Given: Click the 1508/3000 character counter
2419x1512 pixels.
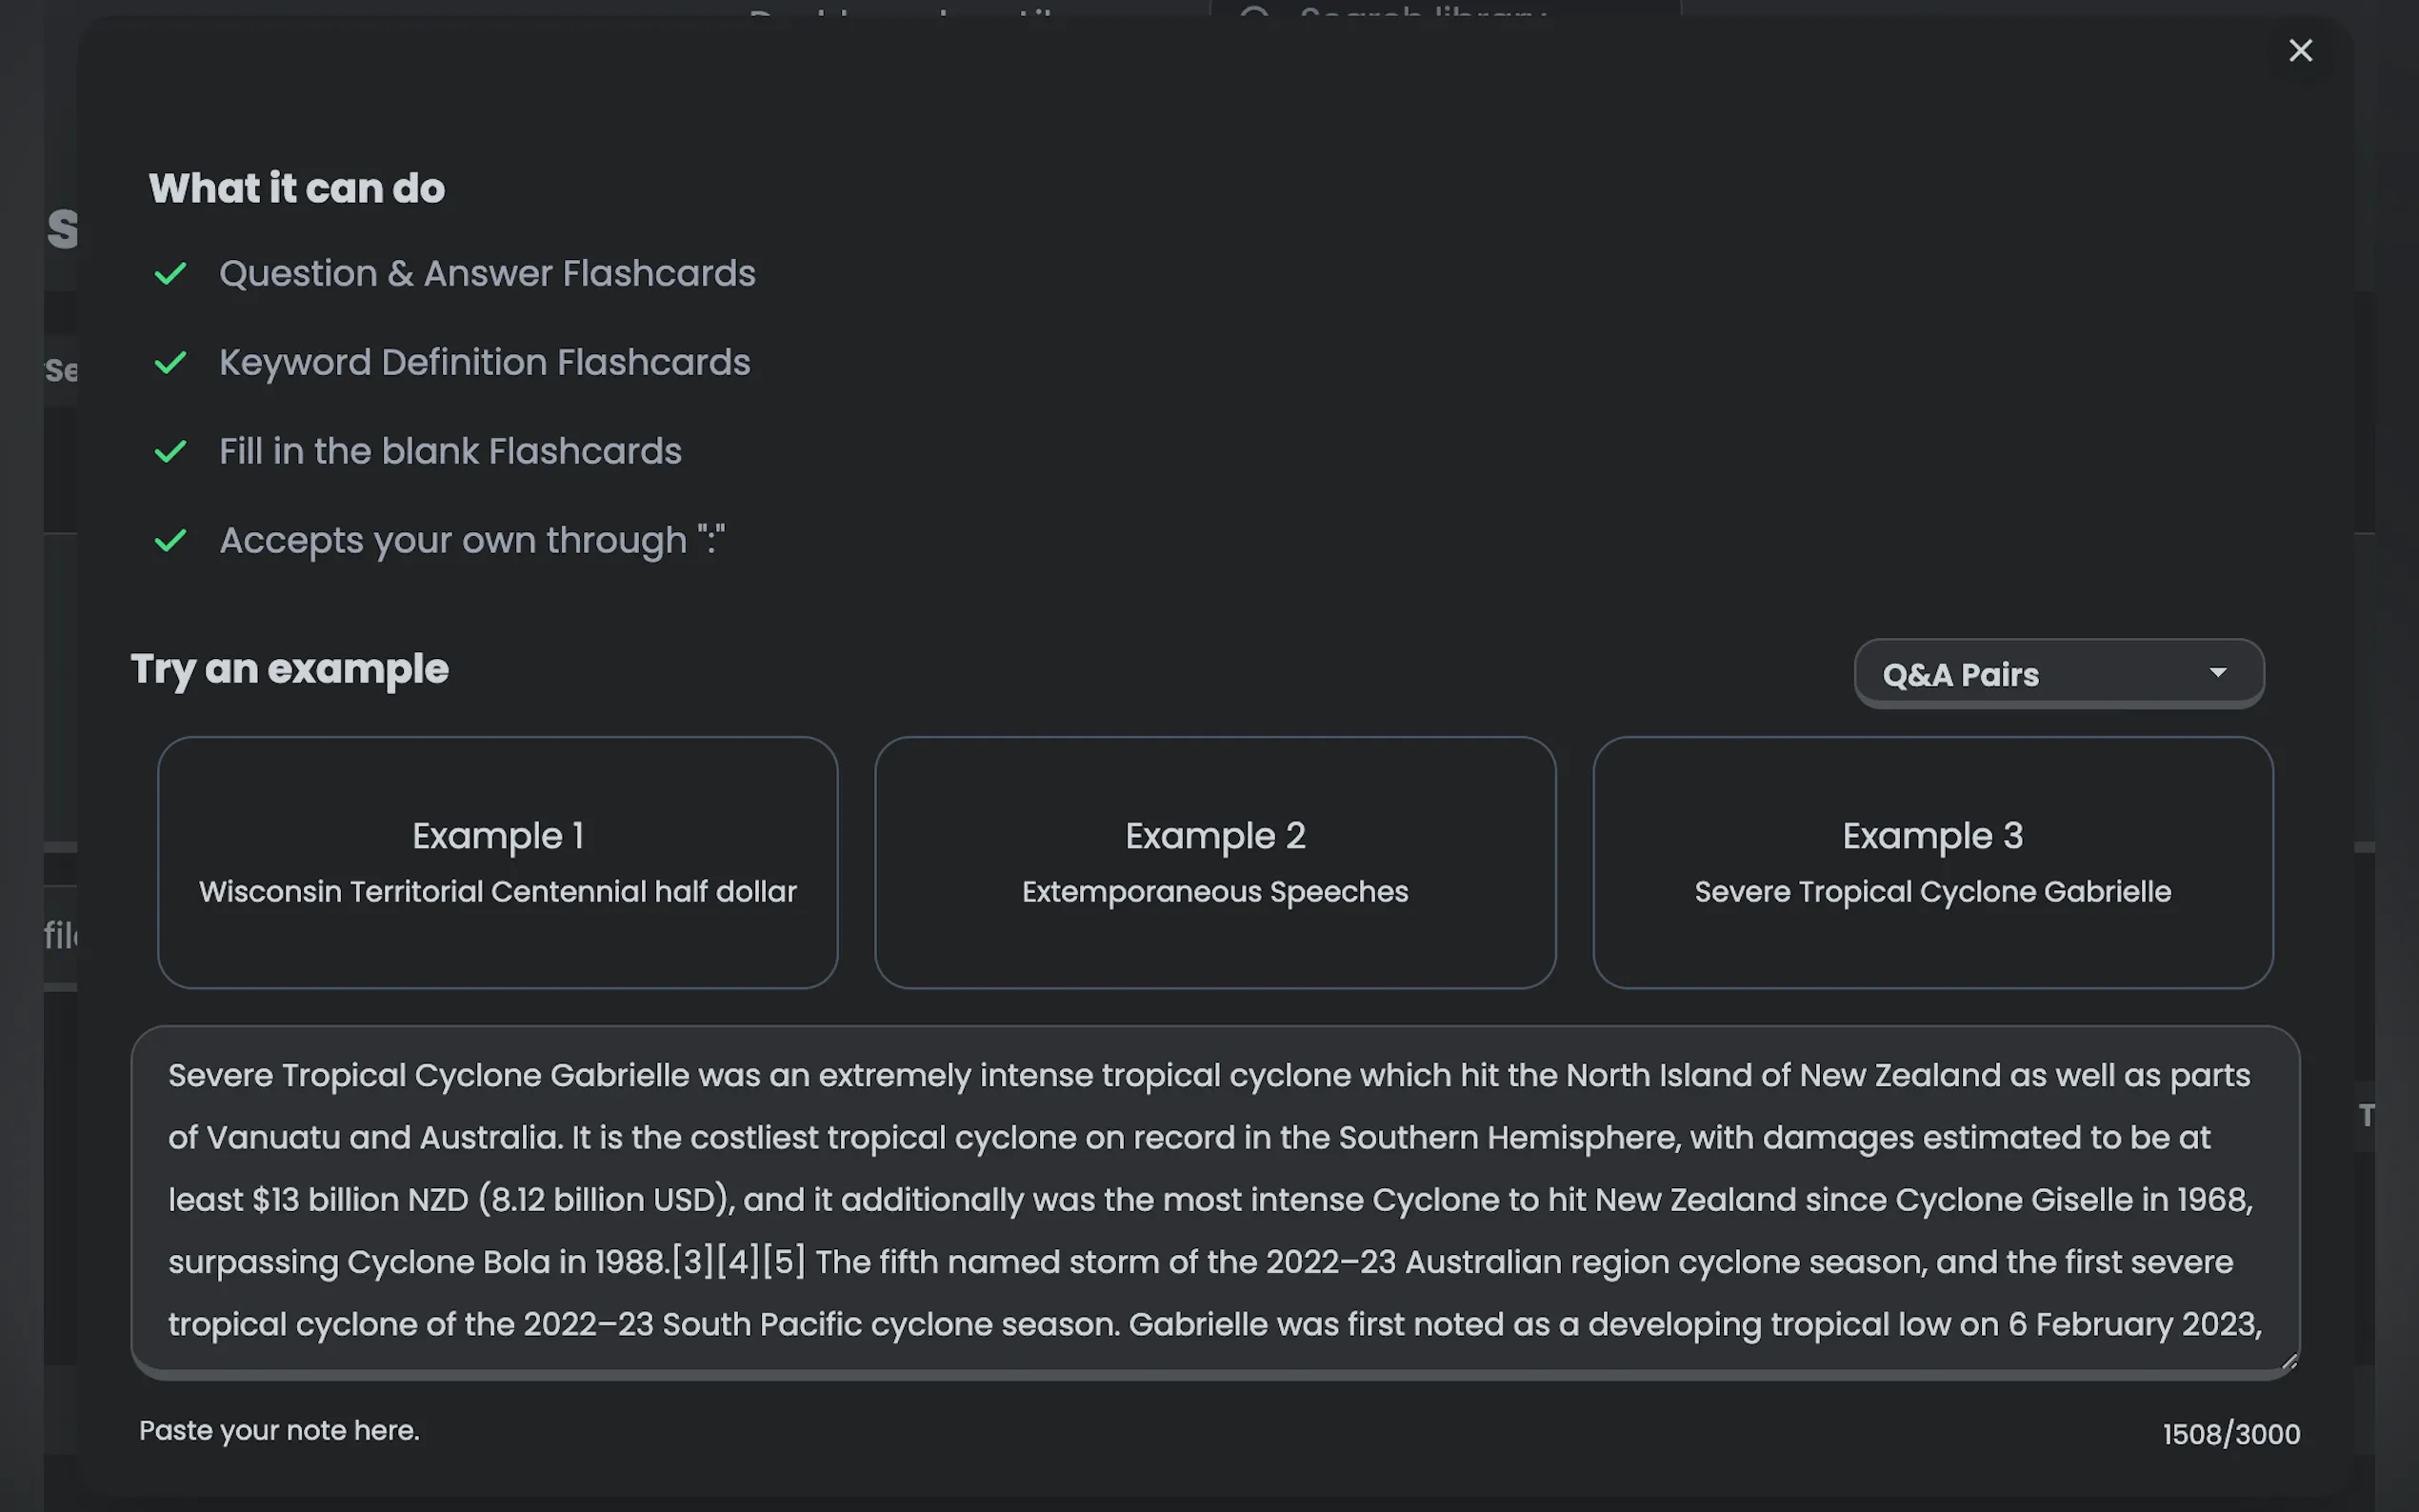Looking at the screenshot, I should (x=2230, y=1434).
